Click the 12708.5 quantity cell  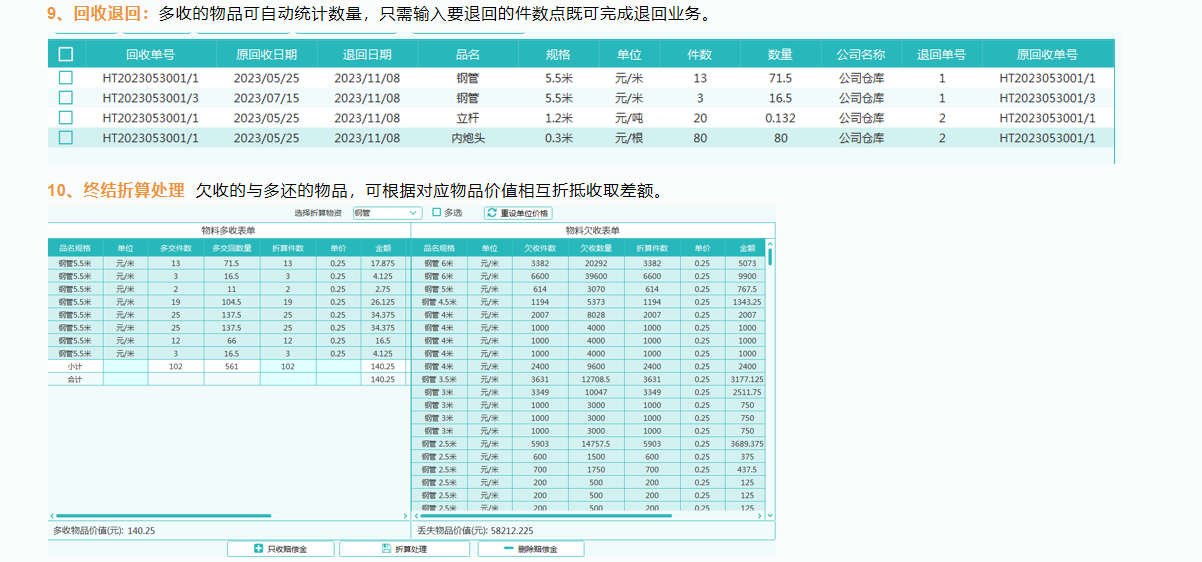click(596, 380)
